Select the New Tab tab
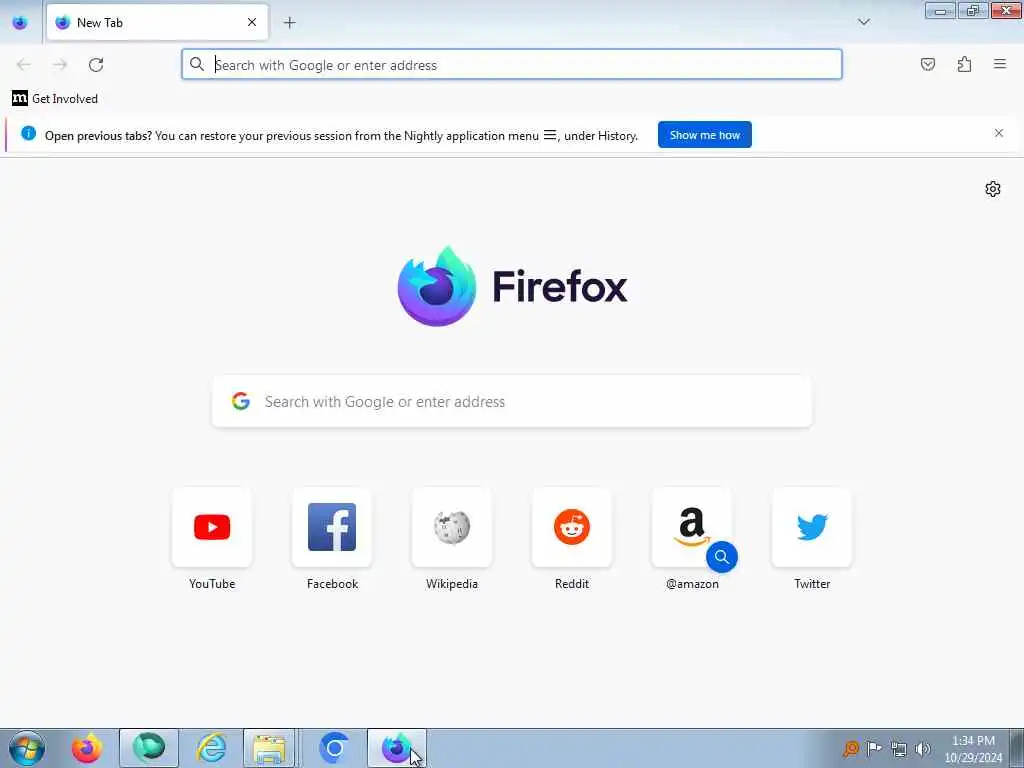The image size is (1024, 768). (x=157, y=23)
